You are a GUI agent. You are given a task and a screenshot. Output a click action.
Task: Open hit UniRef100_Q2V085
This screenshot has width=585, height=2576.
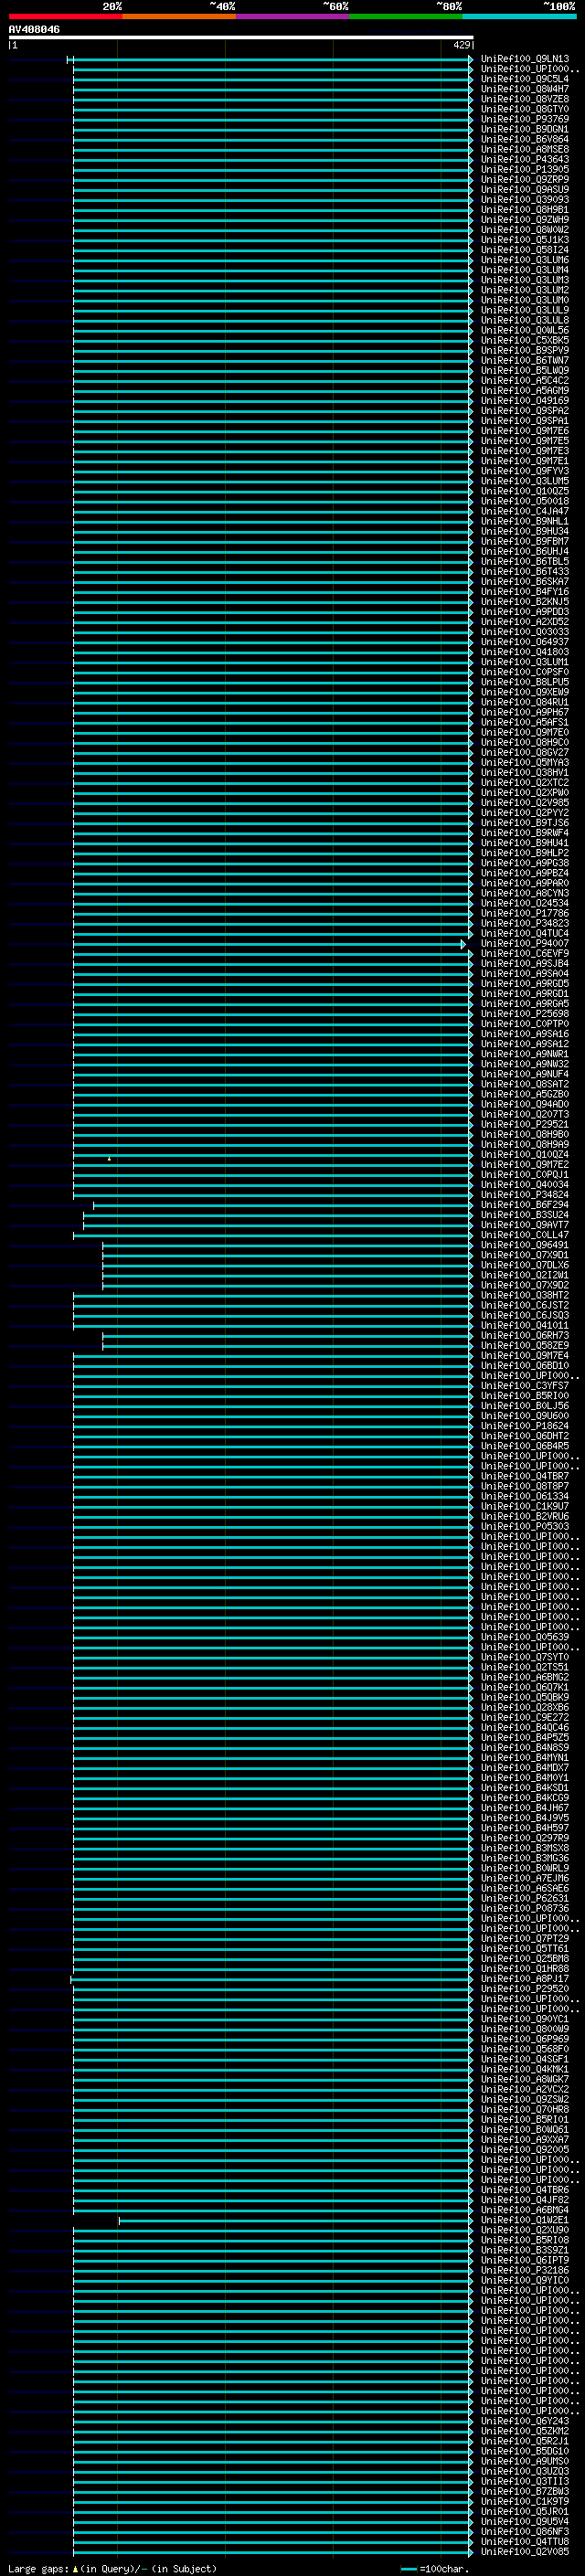coord(525,2552)
